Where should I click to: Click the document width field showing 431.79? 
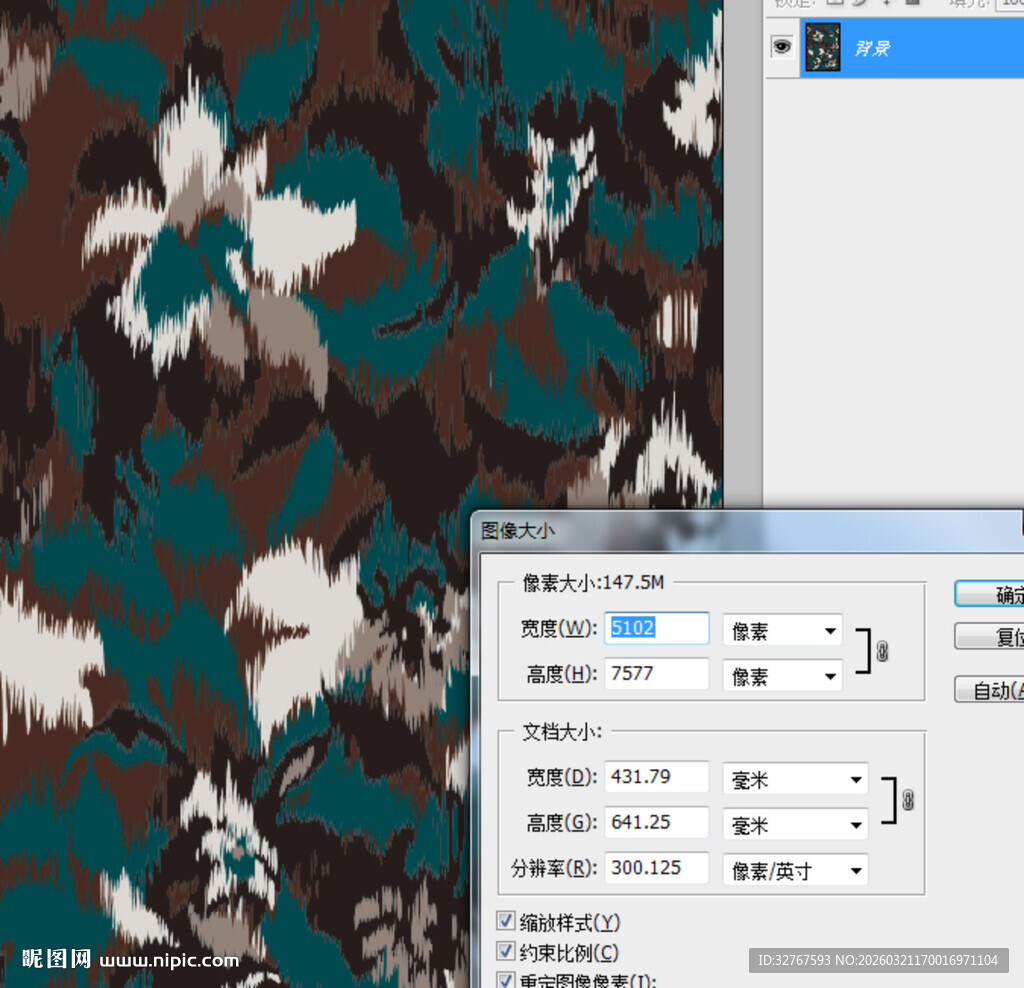(657, 777)
